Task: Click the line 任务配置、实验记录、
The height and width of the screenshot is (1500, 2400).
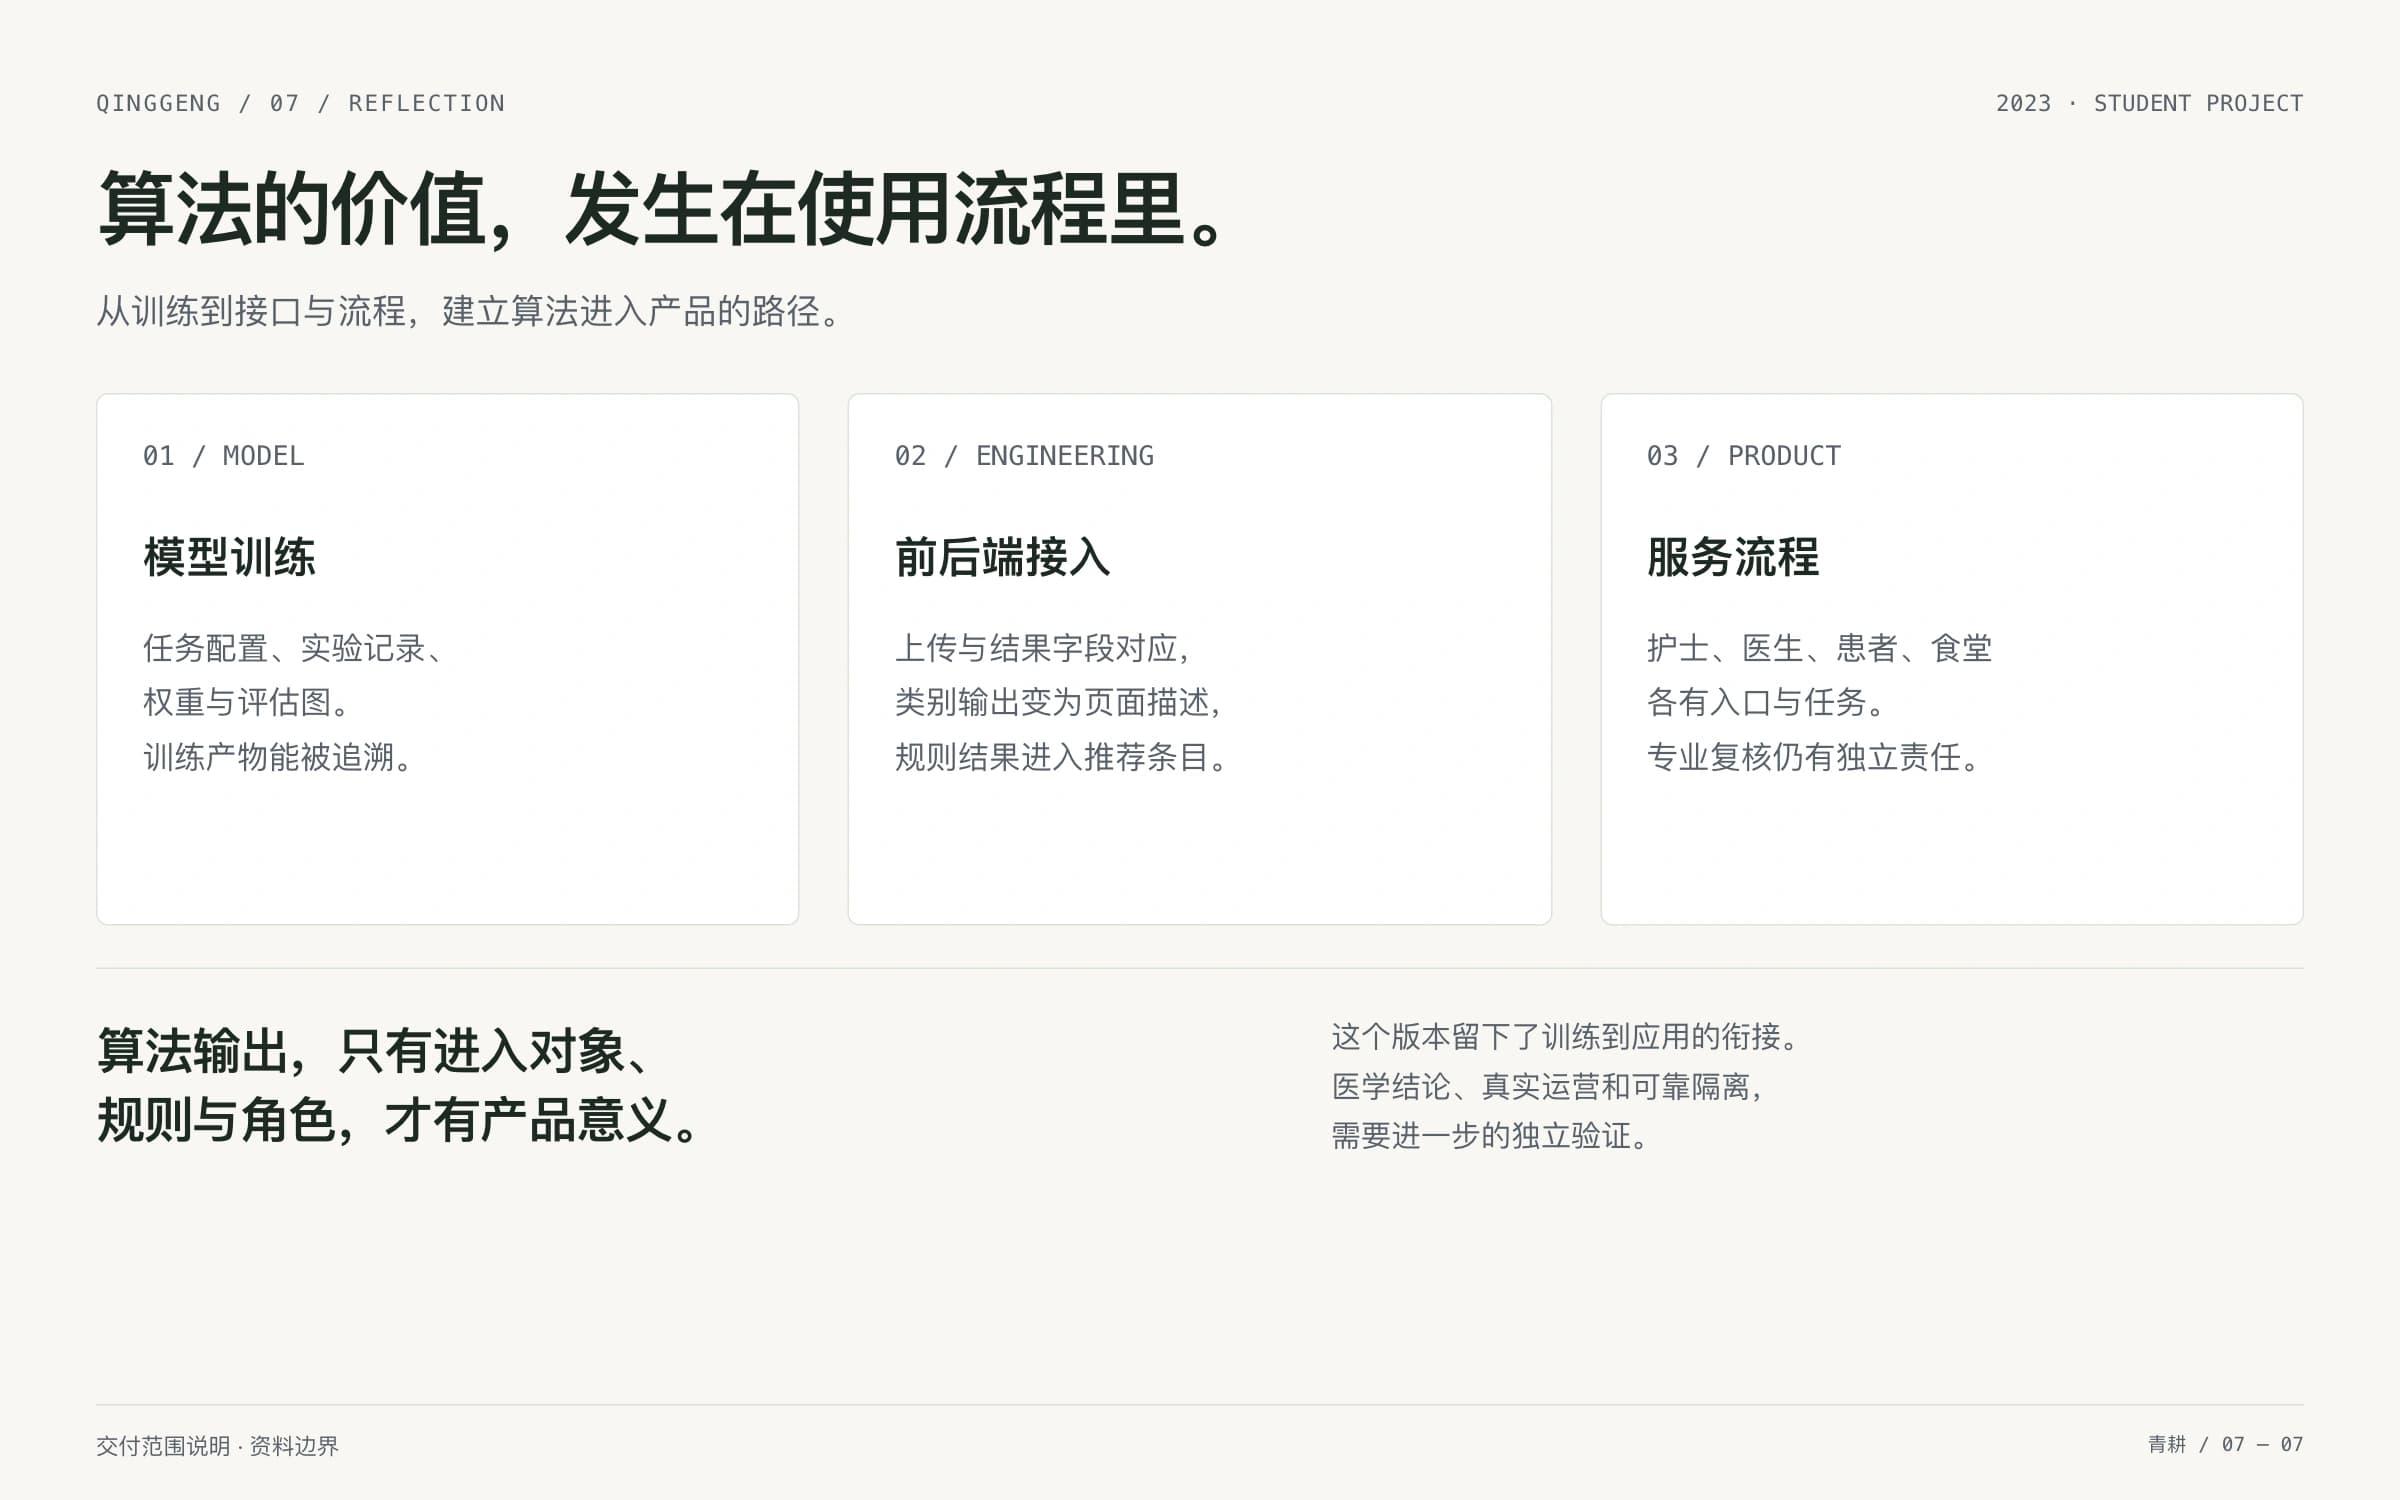Action: [x=293, y=648]
